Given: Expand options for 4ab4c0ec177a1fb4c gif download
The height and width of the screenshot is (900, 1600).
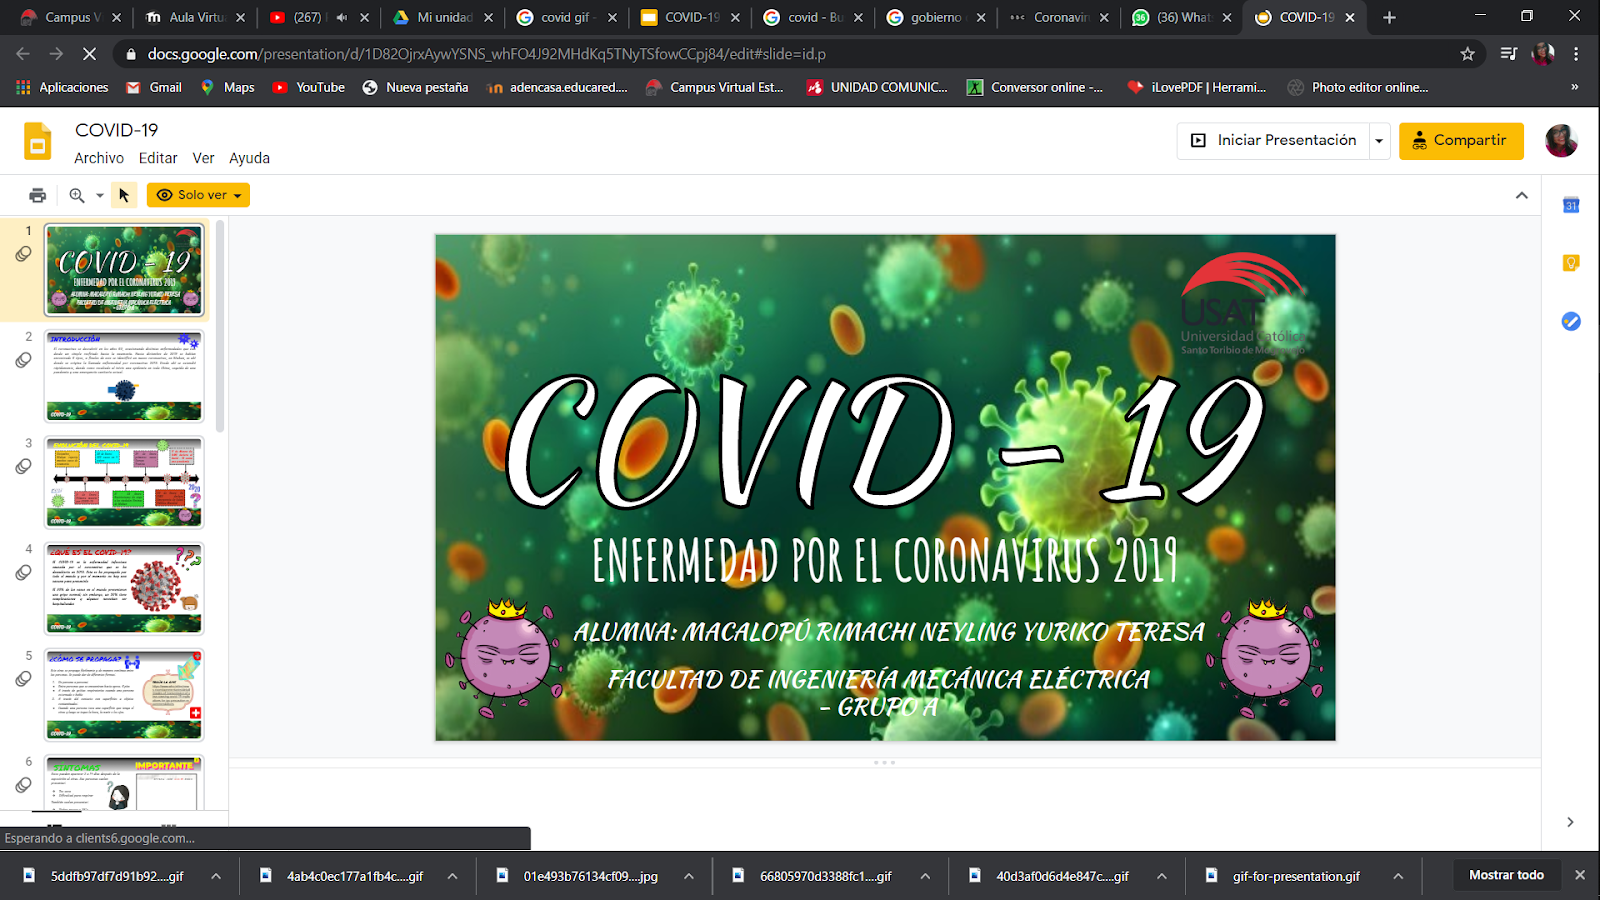Looking at the screenshot, I should (452, 876).
